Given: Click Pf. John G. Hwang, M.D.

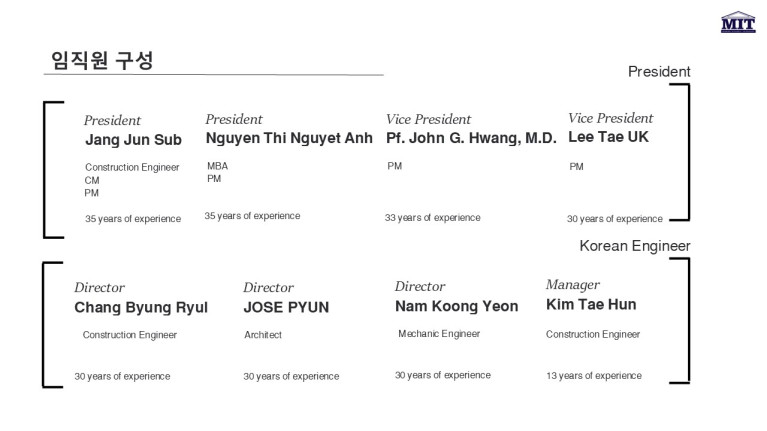Looking at the screenshot, I should pos(471,138).
